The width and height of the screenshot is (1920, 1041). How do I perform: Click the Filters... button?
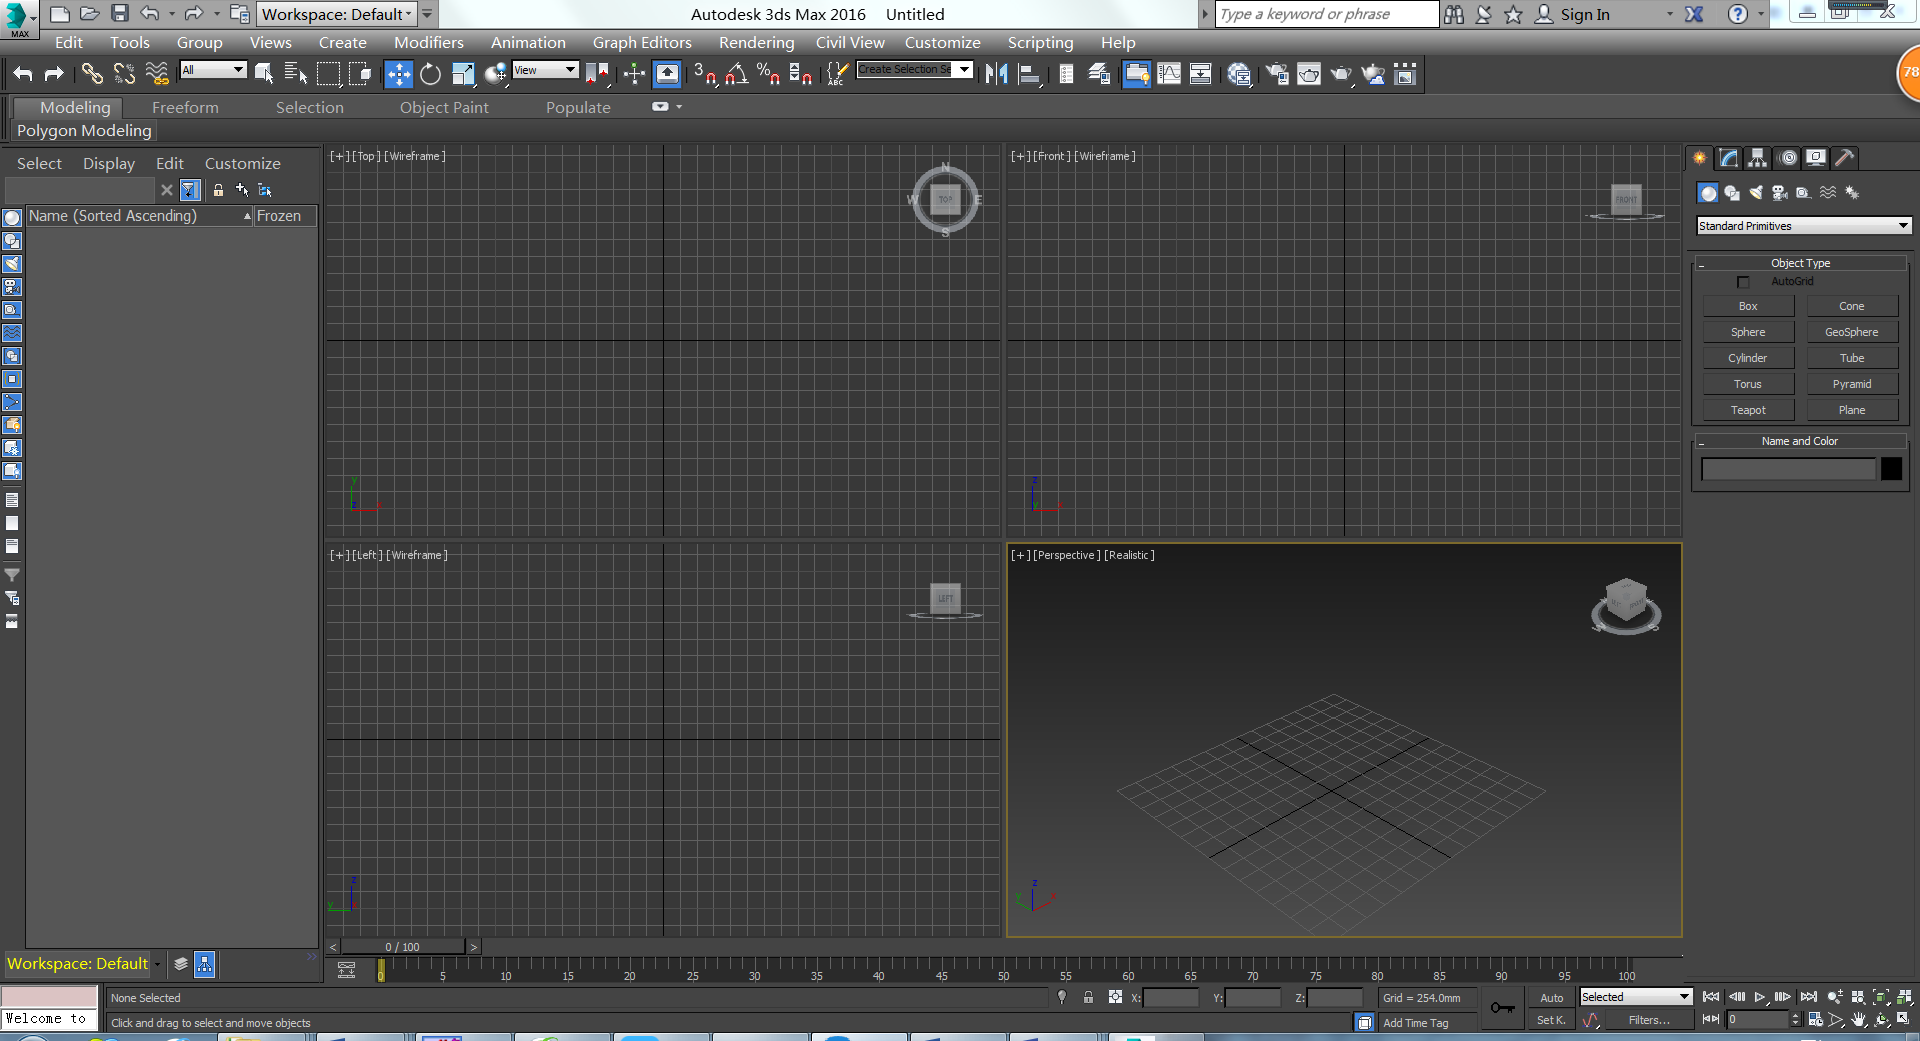pos(1648,1020)
